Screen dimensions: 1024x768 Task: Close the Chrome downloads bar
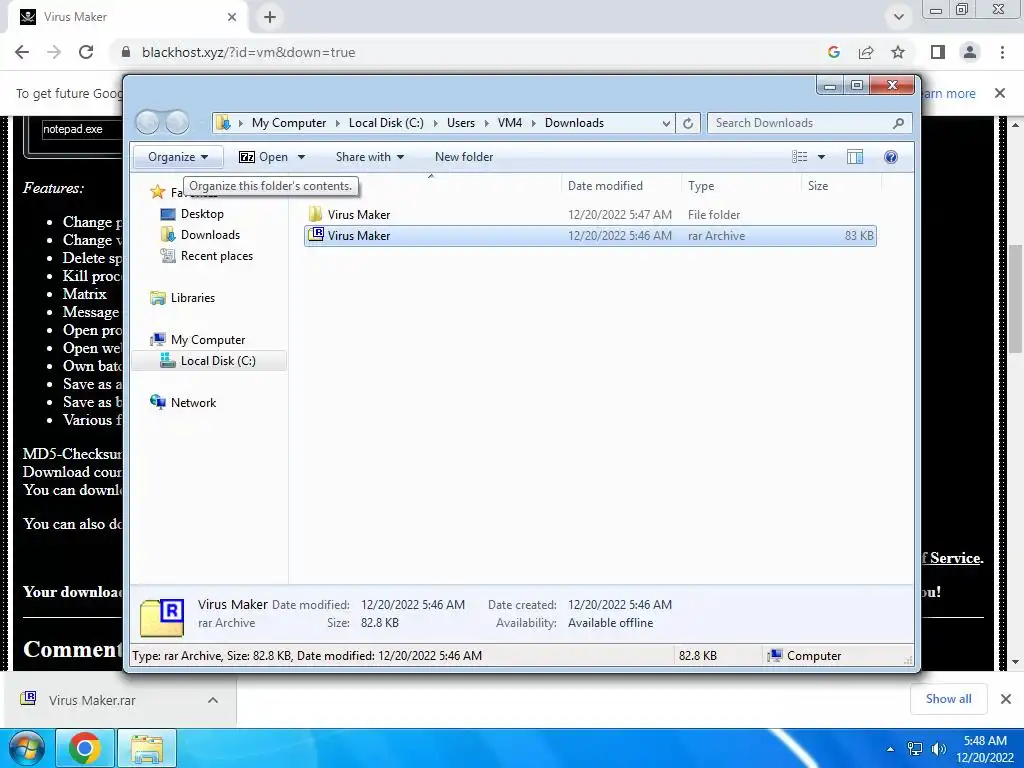pyautogui.click(x=1006, y=699)
